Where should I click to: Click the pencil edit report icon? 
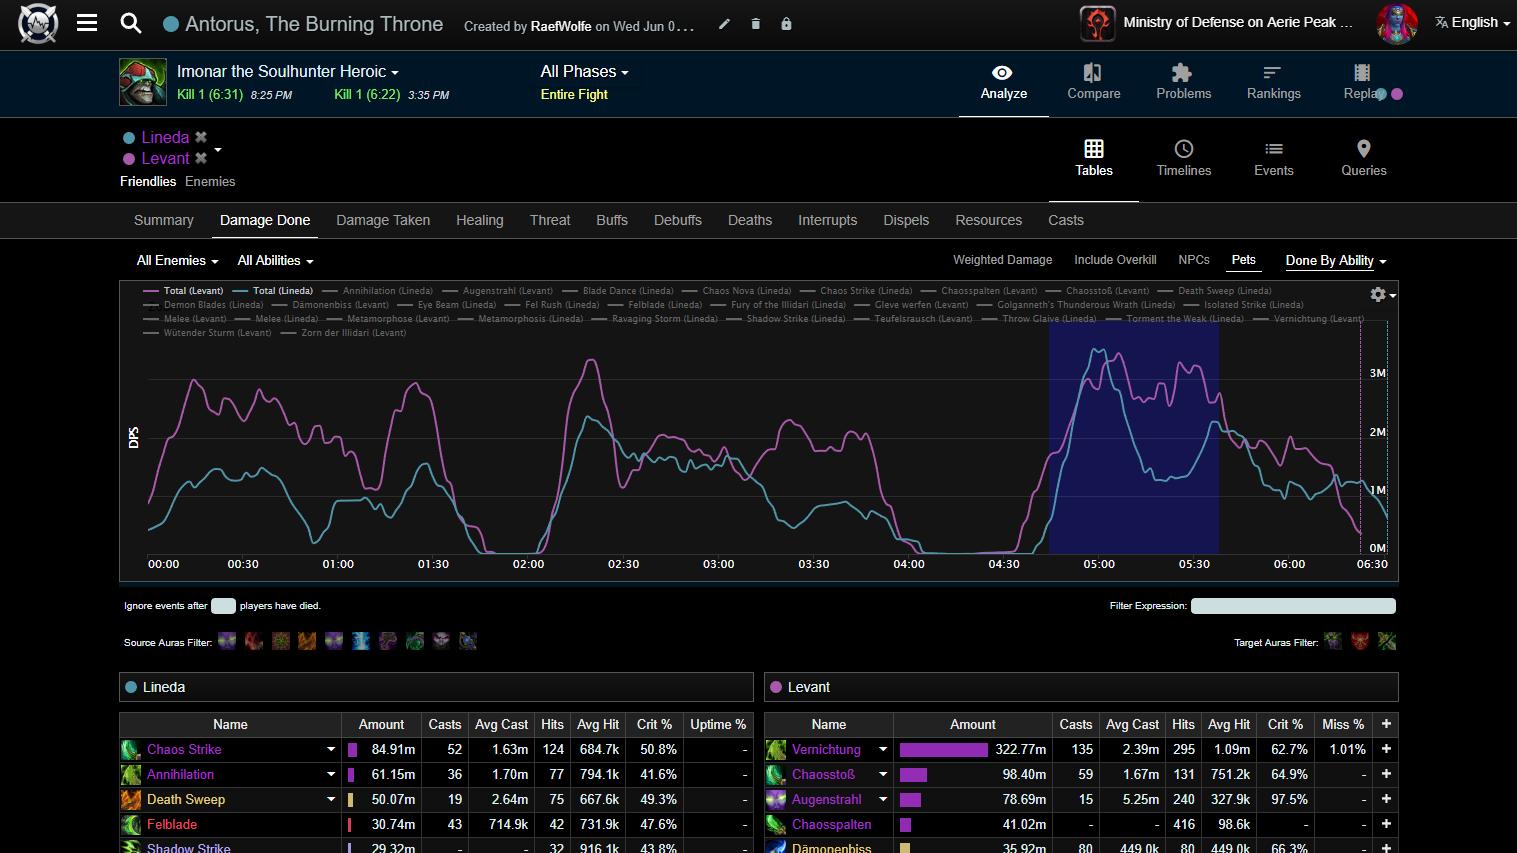click(x=724, y=24)
